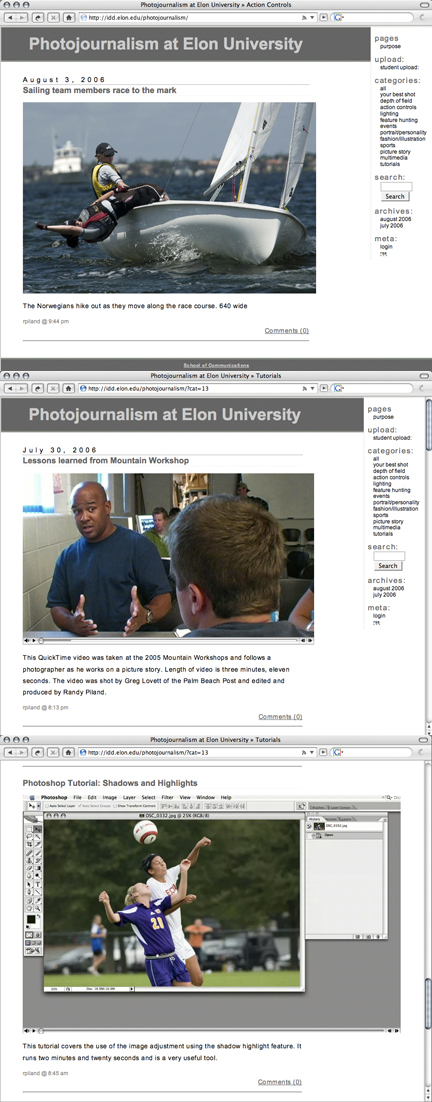432x1102 pixels.
Task: Click the Mountain Workshop video scrubber bar
Action: tap(169, 640)
